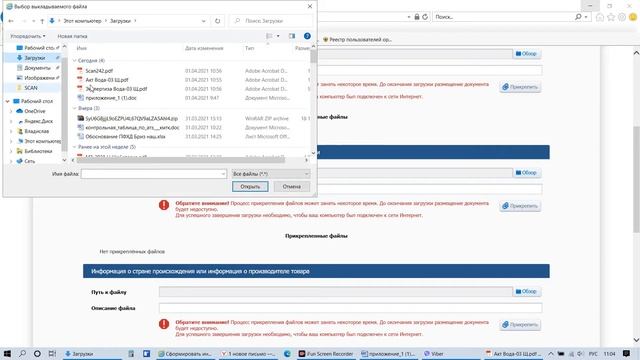Open the Windows Start menu
The height and width of the screenshot is (360, 640).
point(7,353)
